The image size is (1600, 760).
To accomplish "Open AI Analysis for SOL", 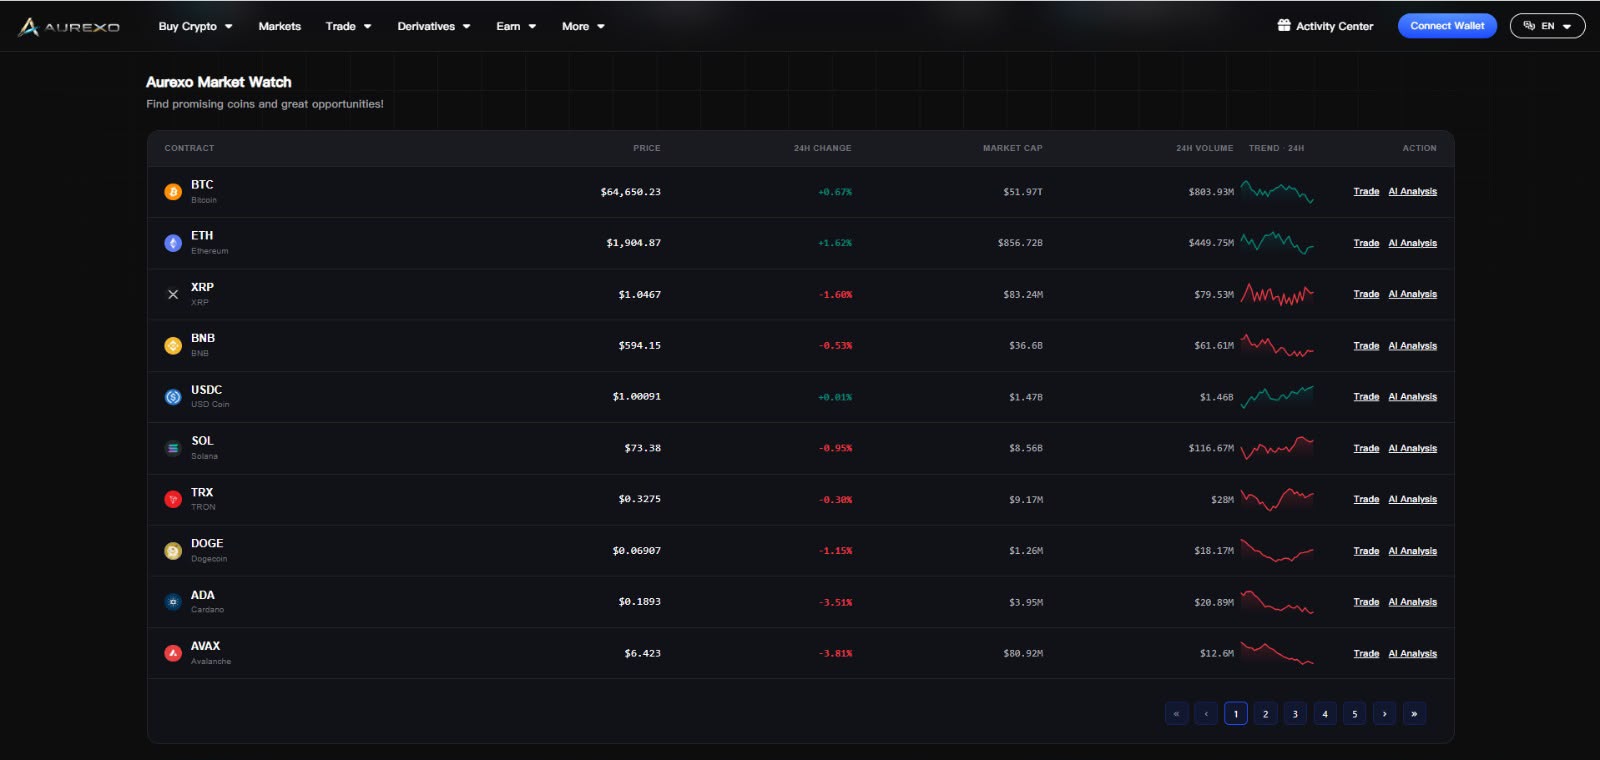I will pos(1412,448).
